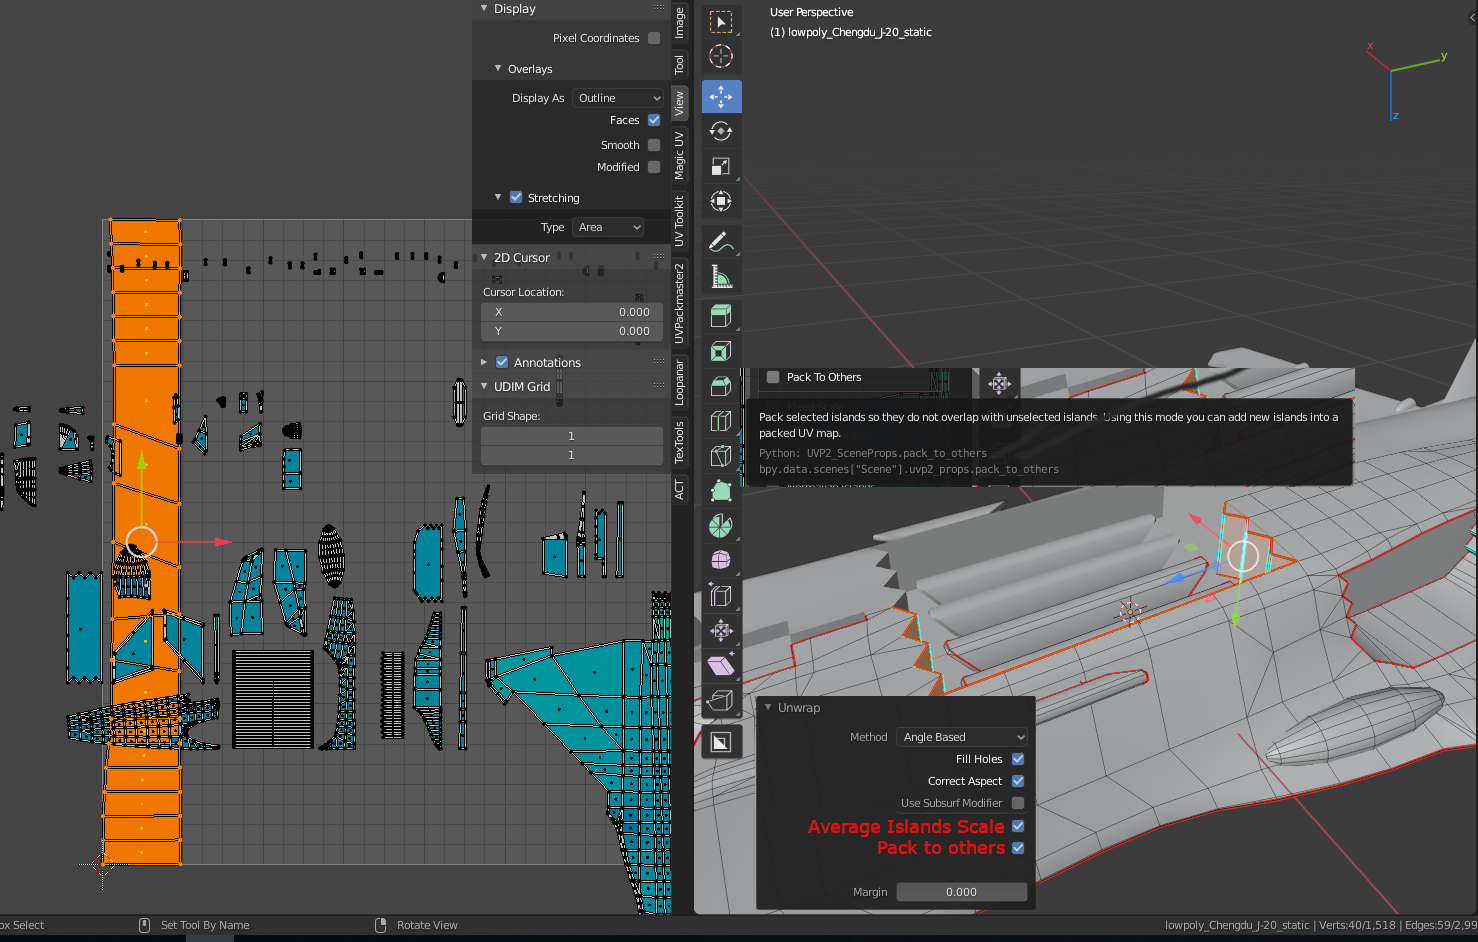Collapse the UDIM Grid panel

click(485, 386)
